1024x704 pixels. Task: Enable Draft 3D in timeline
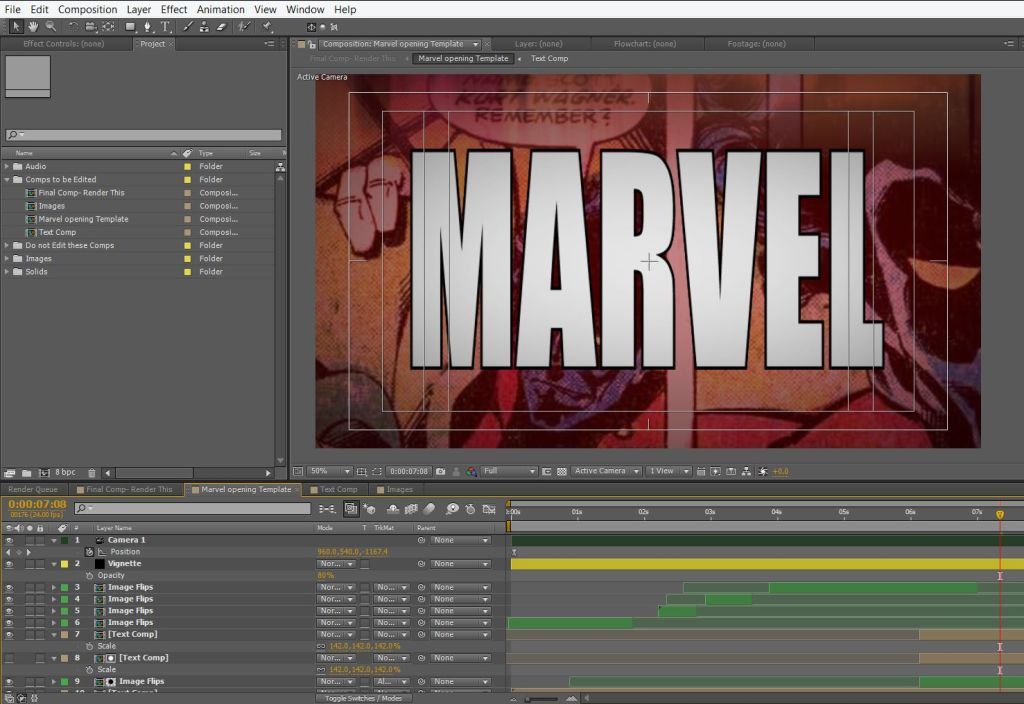[x=369, y=509]
